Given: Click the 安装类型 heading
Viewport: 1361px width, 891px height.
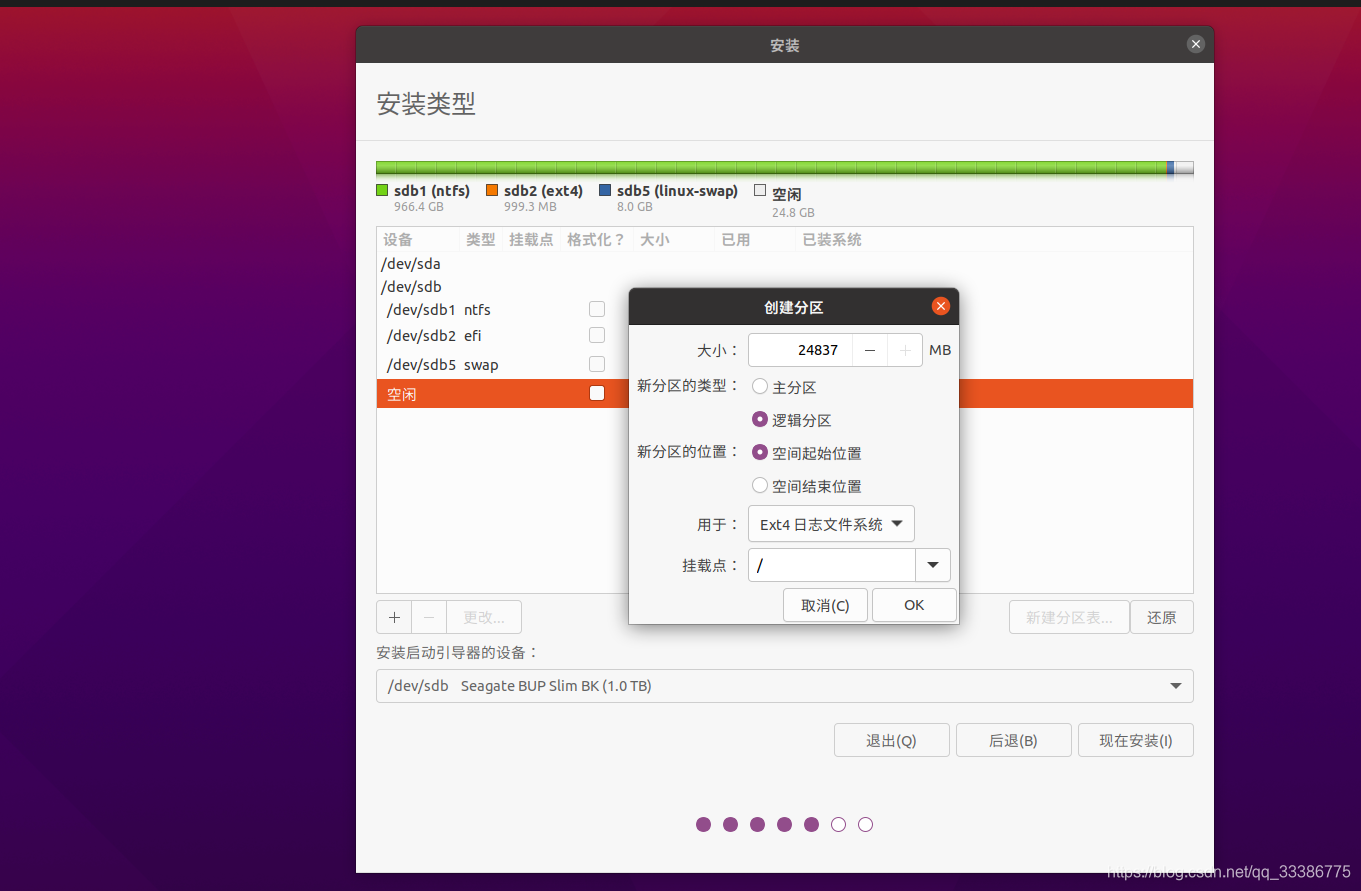Looking at the screenshot, I should click(426, 104).
